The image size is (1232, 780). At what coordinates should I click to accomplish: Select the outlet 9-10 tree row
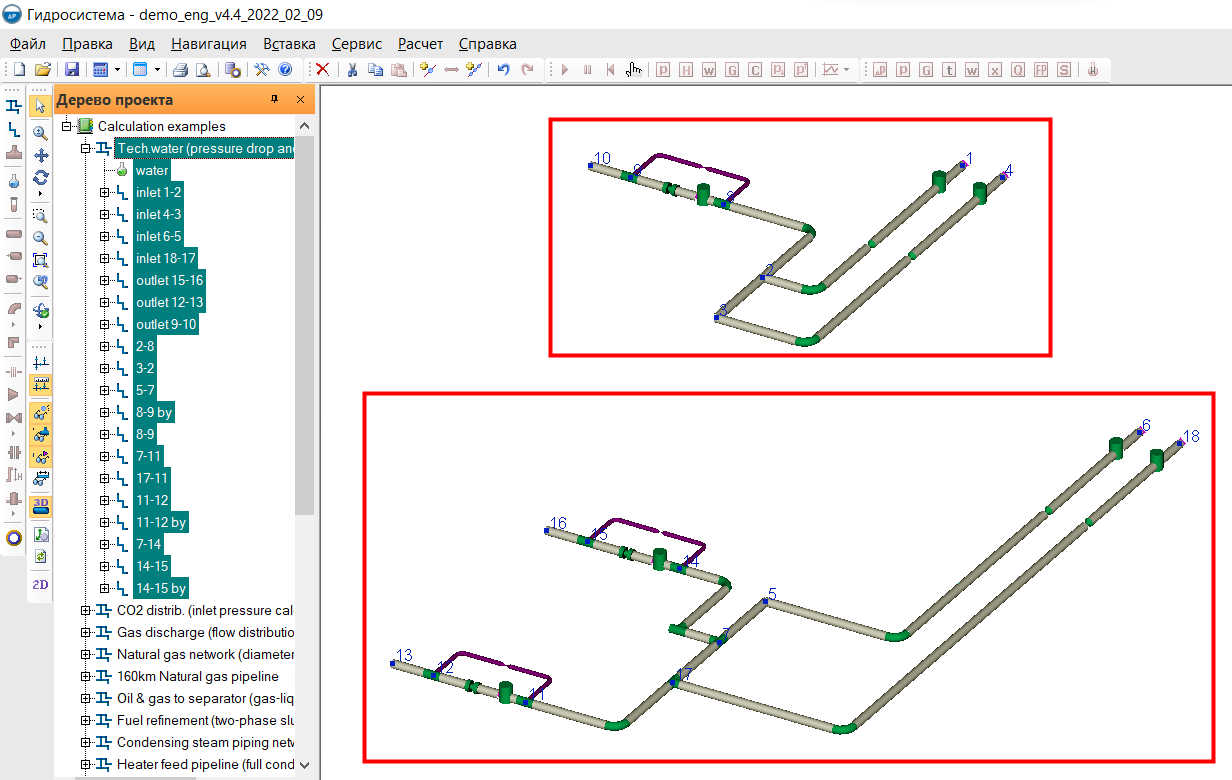pos(166,324)
